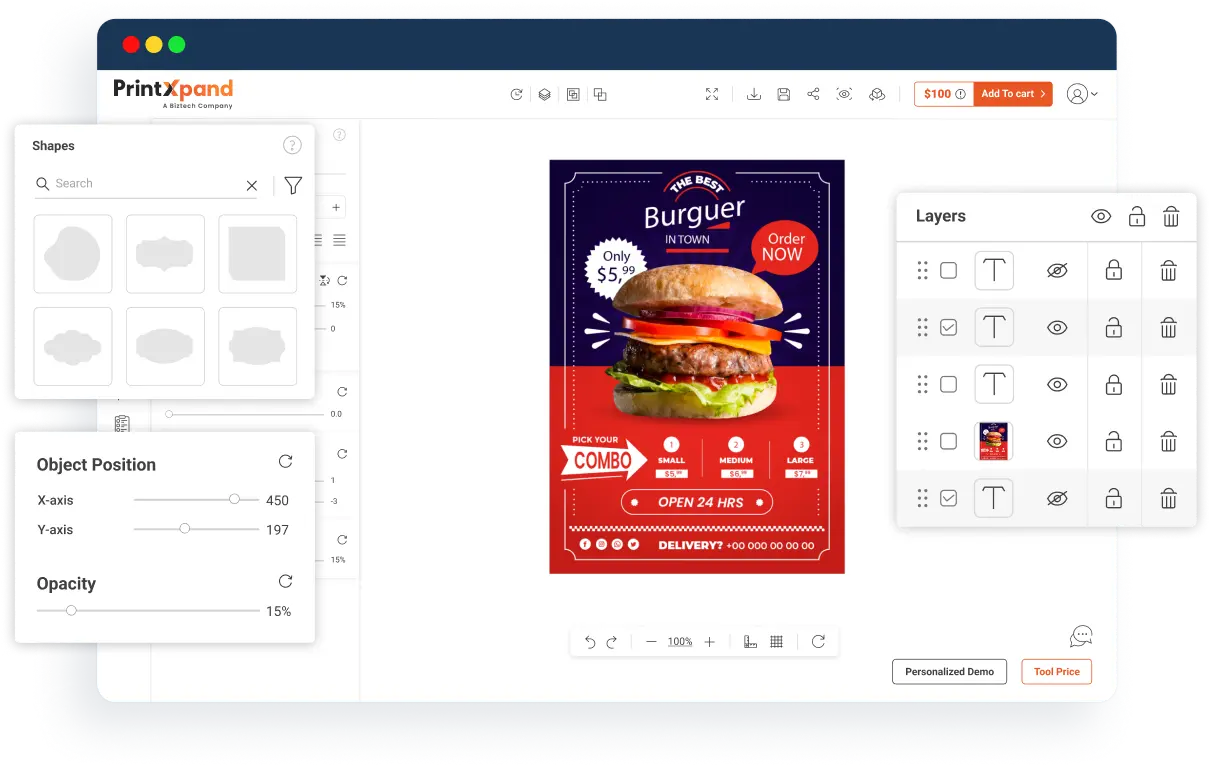Delete the first layer using trash icon
The height and width of the screenshot is (766, 1211).
pyautogui.click(x=1168, y=271)
